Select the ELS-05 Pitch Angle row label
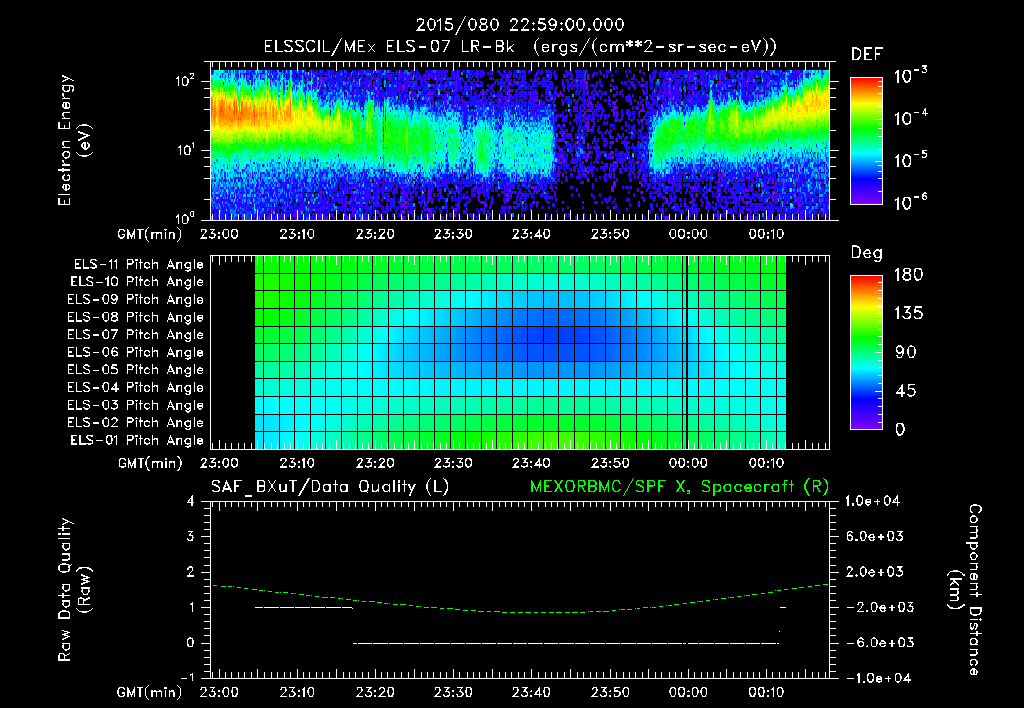The width and height of the screenshot is (1024, 708). 136,370
